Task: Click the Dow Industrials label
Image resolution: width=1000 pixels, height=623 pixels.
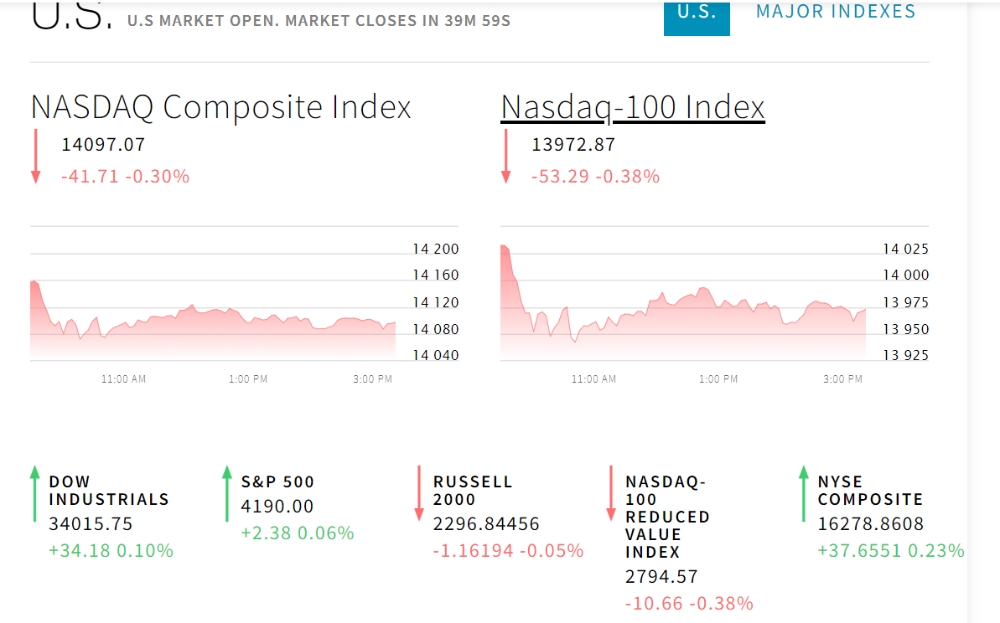Action: 108,490
